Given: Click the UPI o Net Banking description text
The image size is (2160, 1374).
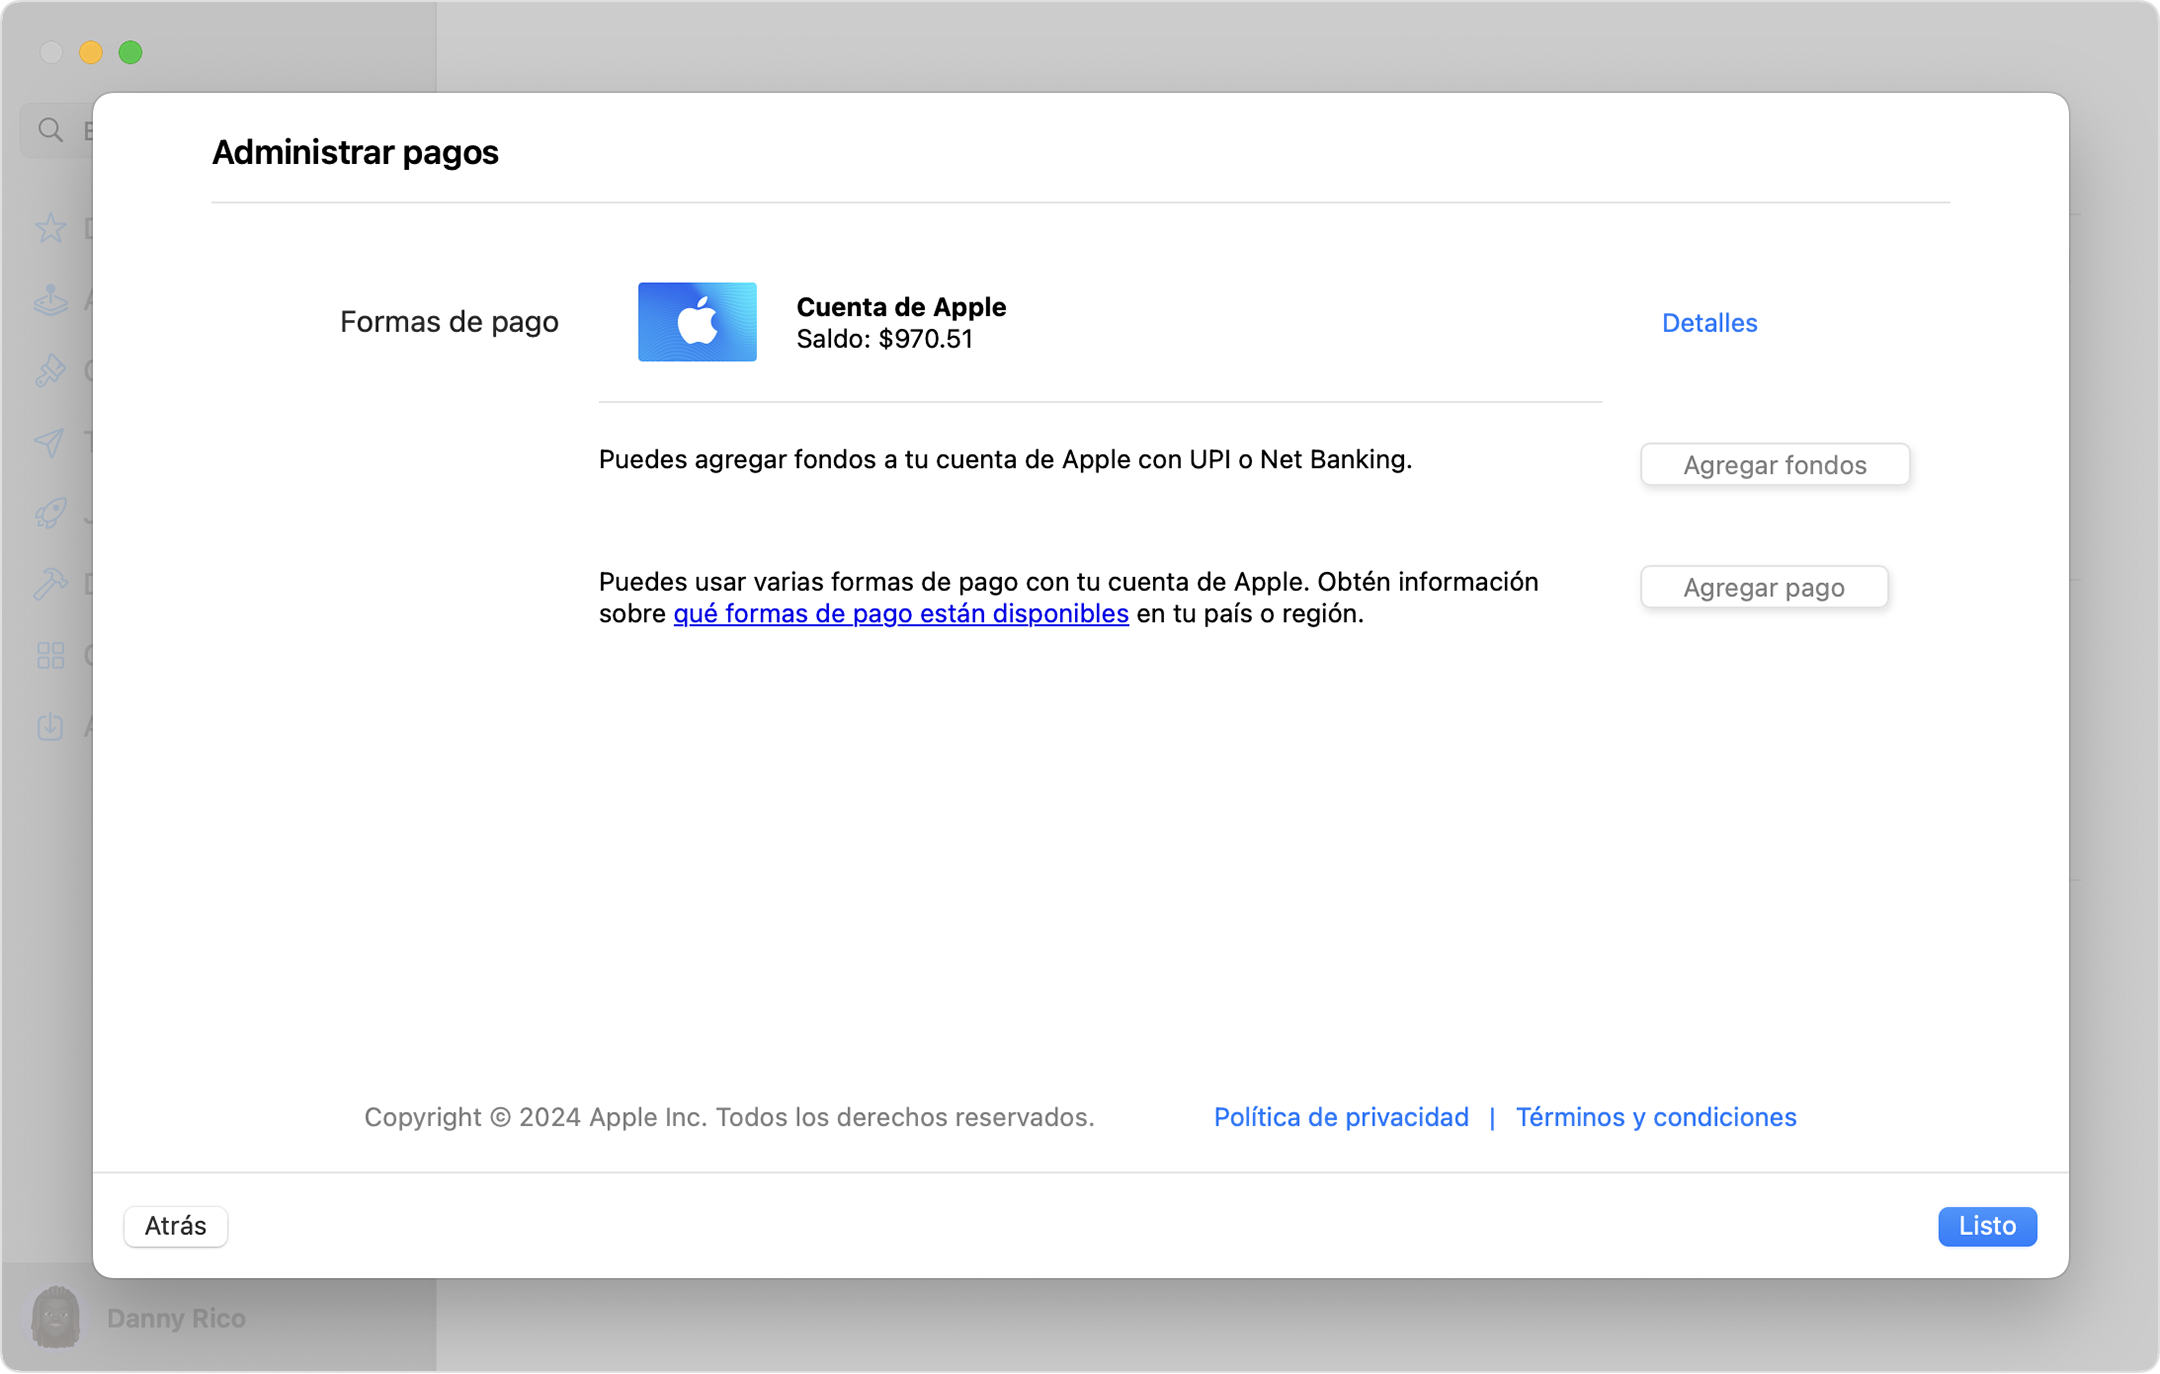Looking at the screenshot, I should pyautogui.click(x=1005, y=459).
